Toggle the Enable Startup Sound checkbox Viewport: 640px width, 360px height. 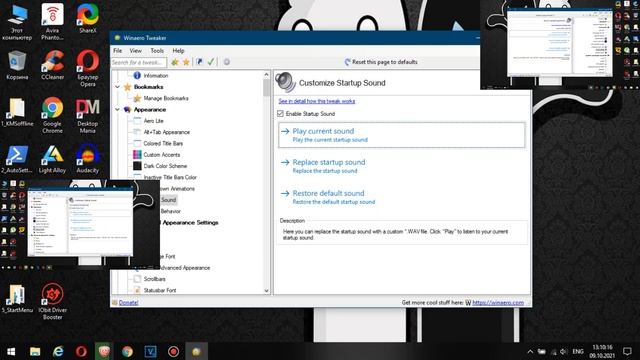click(x=280, y=113)
